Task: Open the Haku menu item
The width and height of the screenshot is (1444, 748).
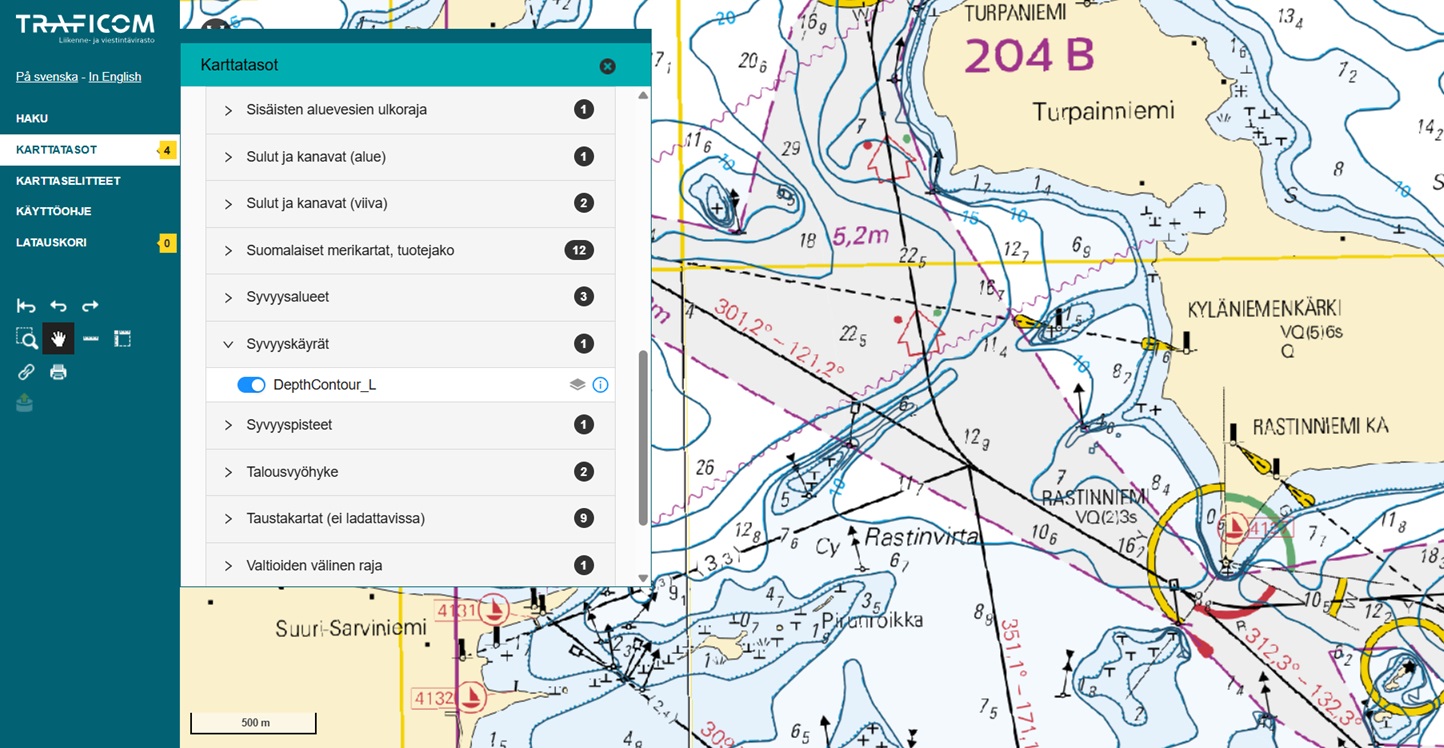Action: tap(32, 118)
